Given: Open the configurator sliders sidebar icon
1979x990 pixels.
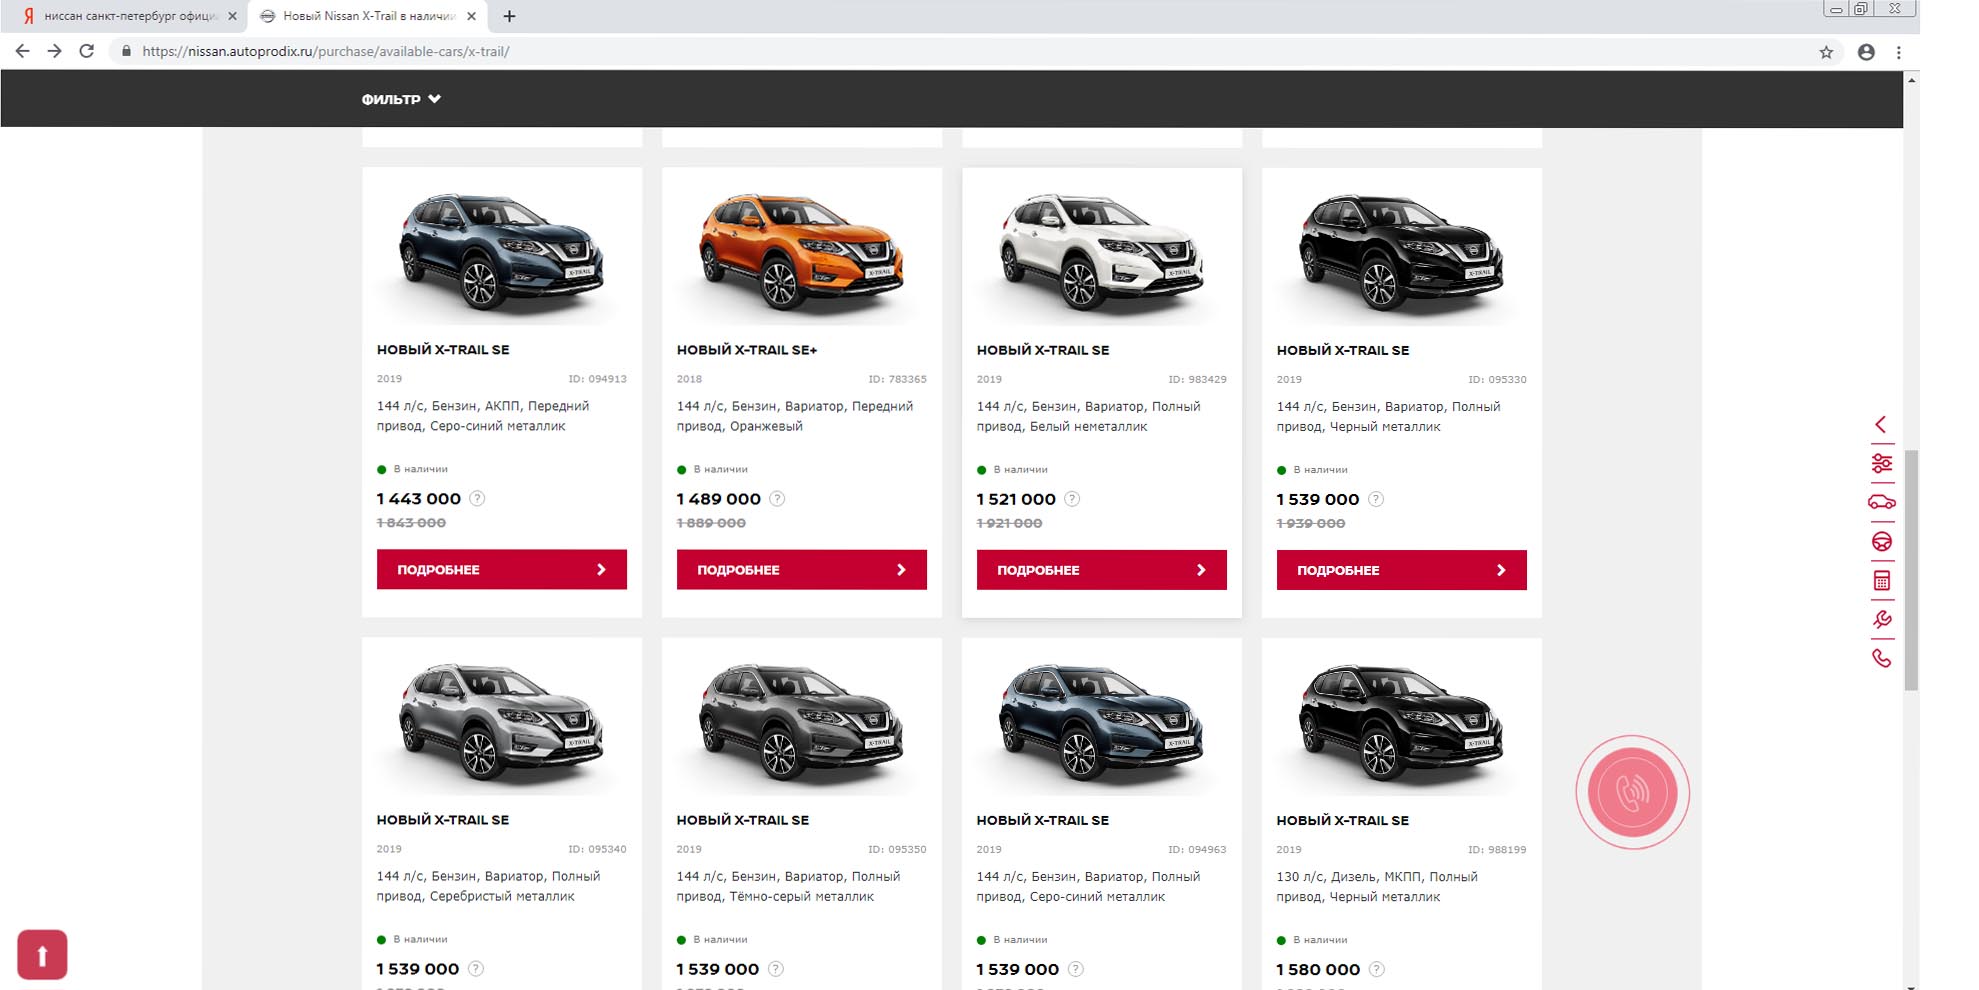Looking at the screenshot, I should (1881, 463).
